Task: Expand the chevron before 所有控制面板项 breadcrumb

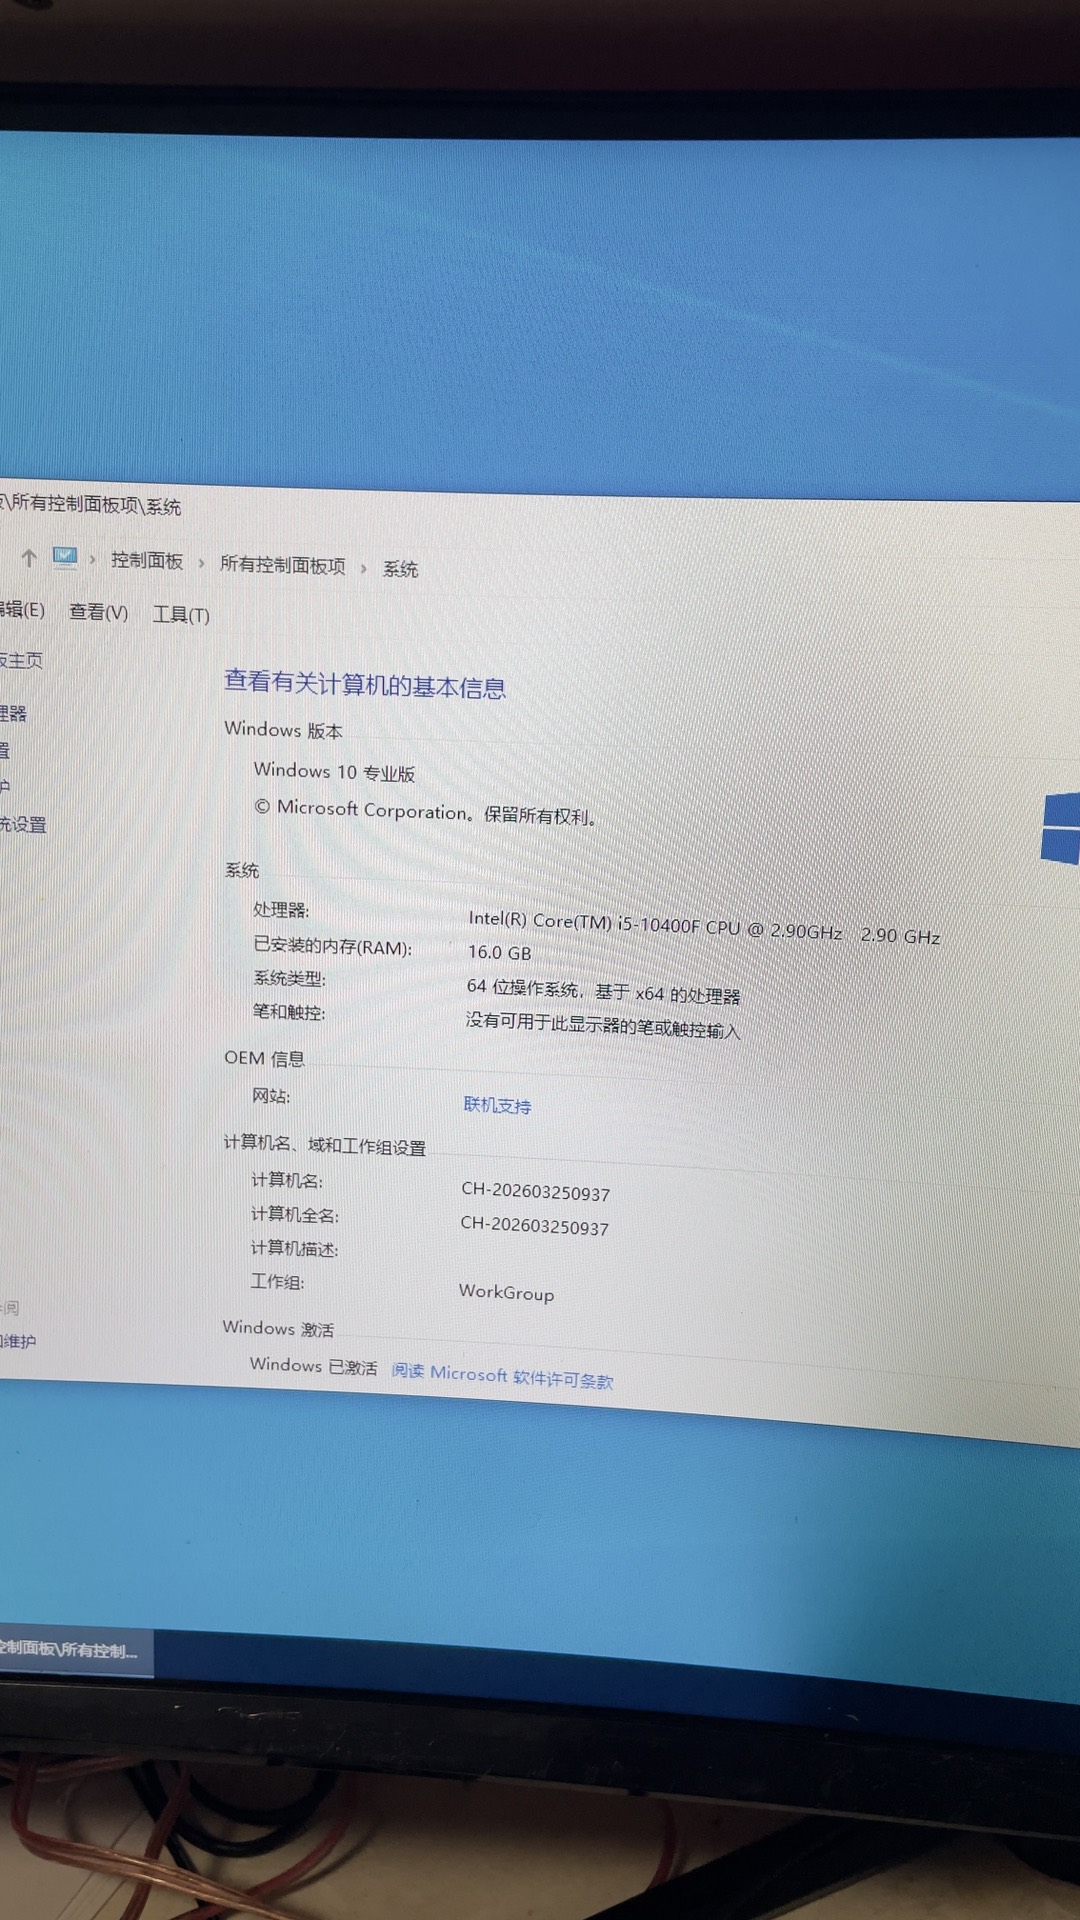Action: click(201, 563)
